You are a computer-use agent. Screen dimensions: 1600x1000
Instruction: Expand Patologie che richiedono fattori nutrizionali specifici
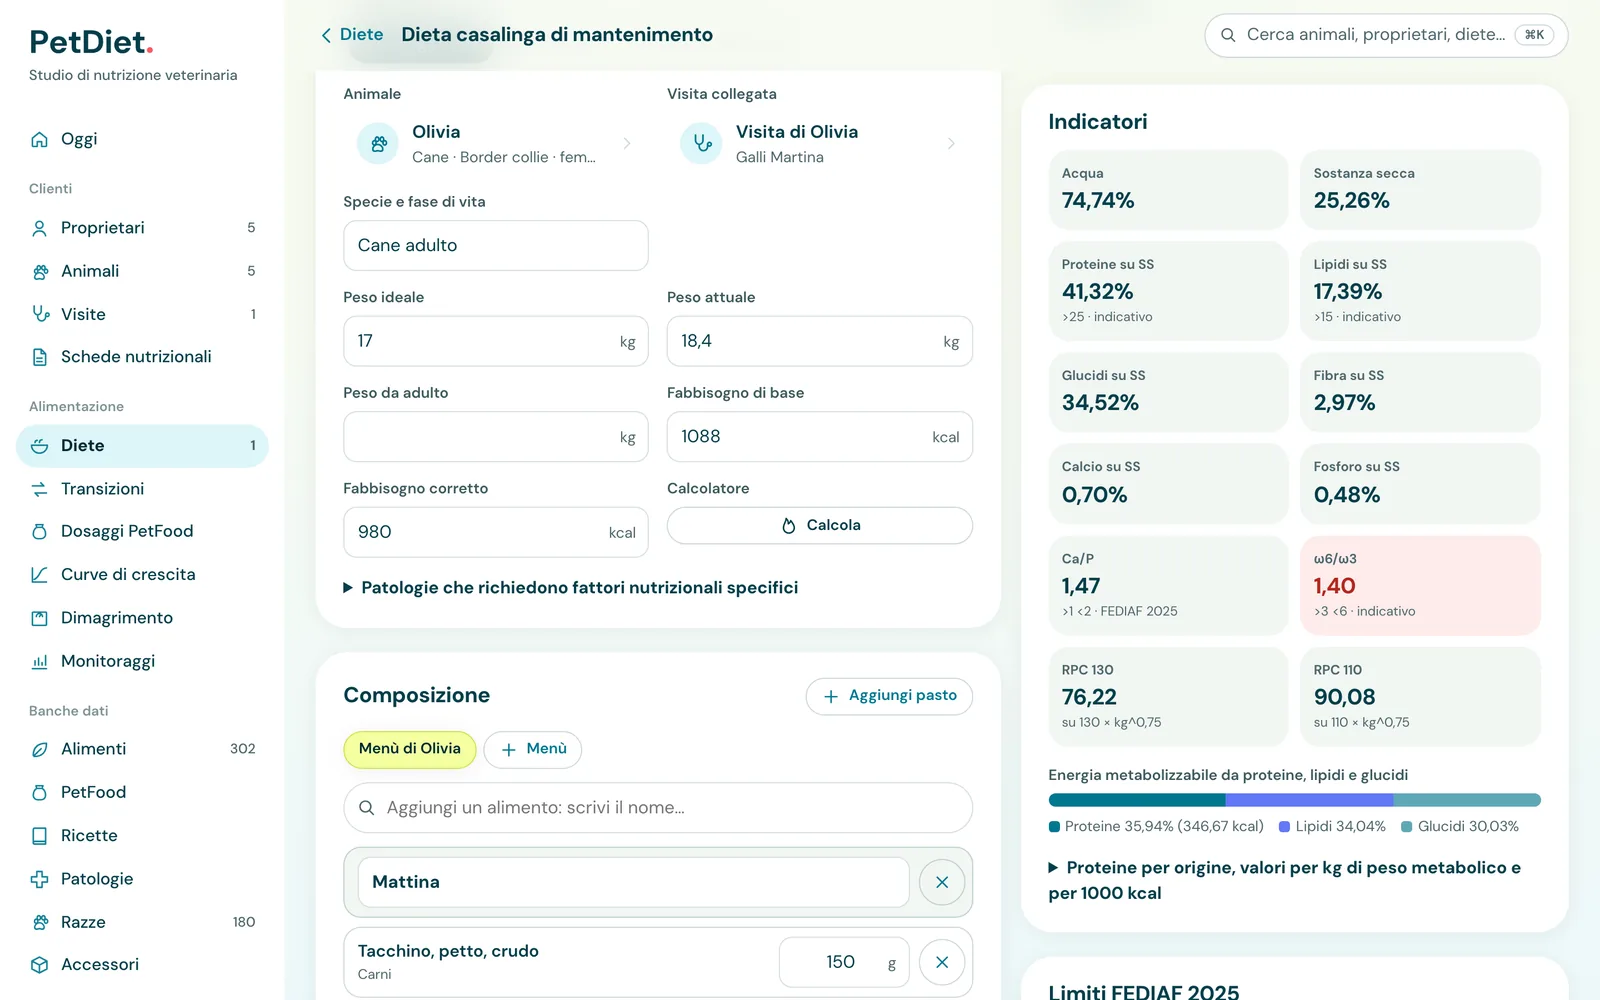(x=571, y=588)
